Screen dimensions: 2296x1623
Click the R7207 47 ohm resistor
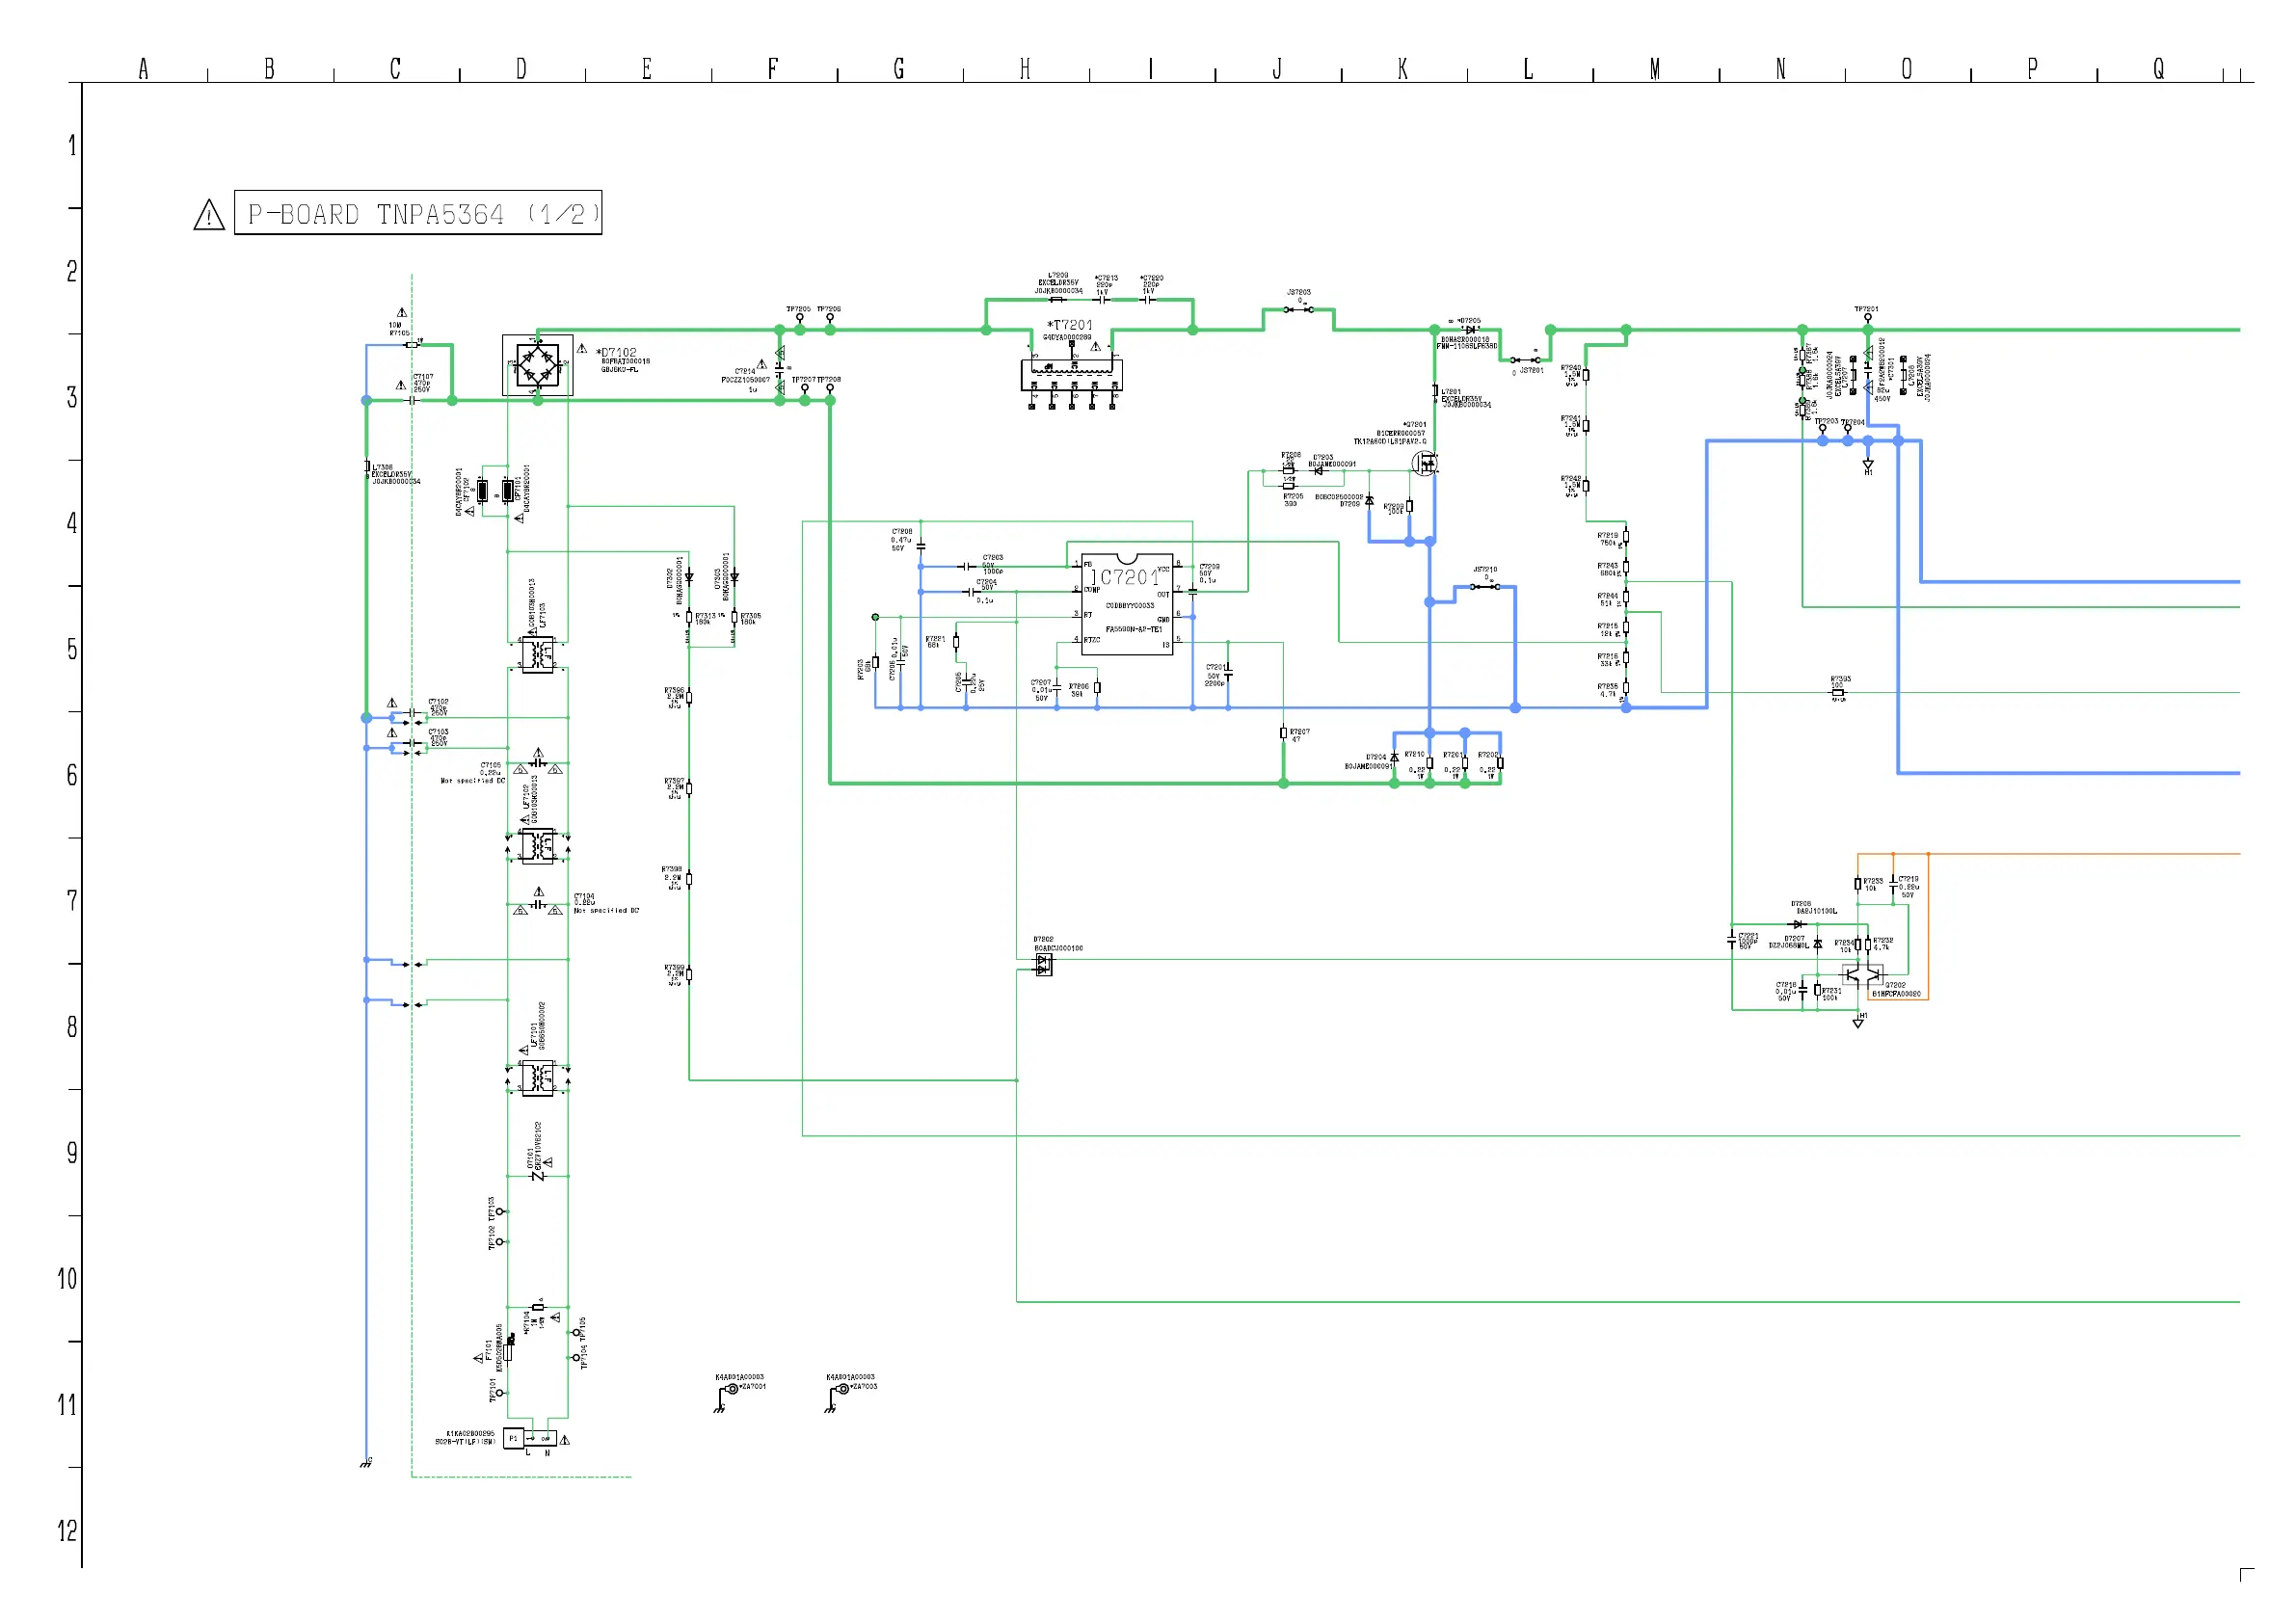point(1283,733)
